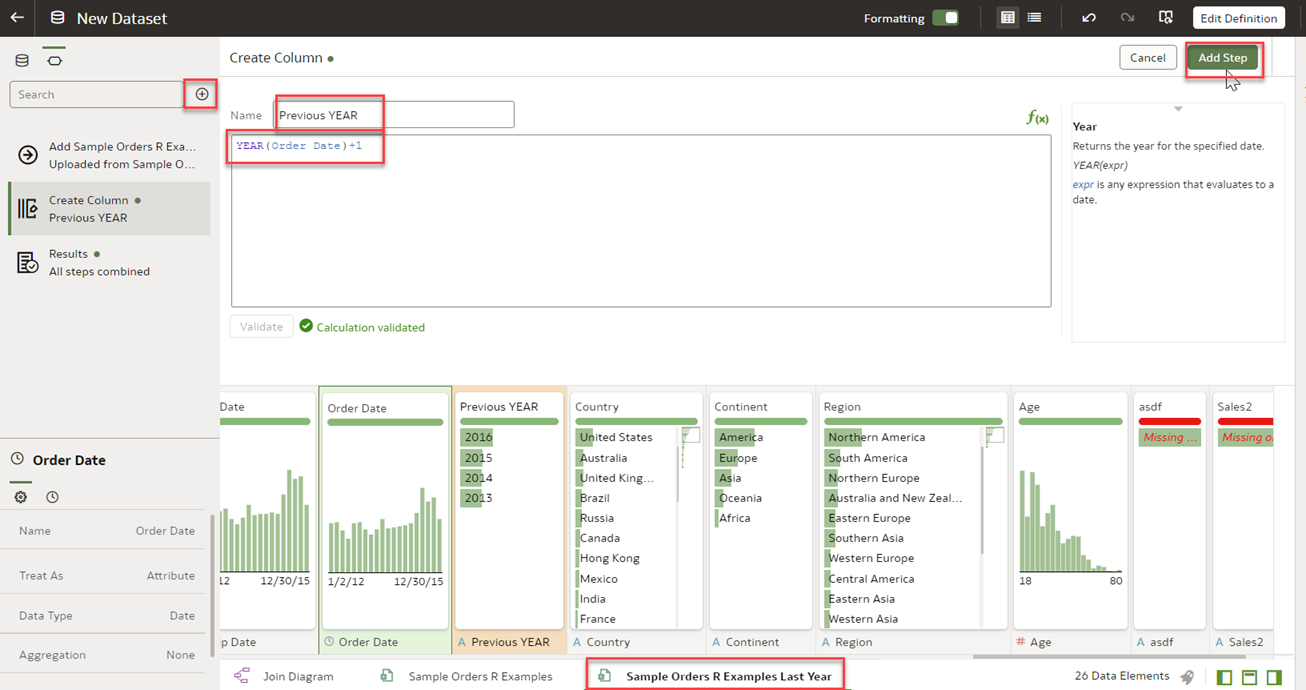1306x690 pixels.
Task: Toggle the Formatting switch off
Action: coord(944,18)
